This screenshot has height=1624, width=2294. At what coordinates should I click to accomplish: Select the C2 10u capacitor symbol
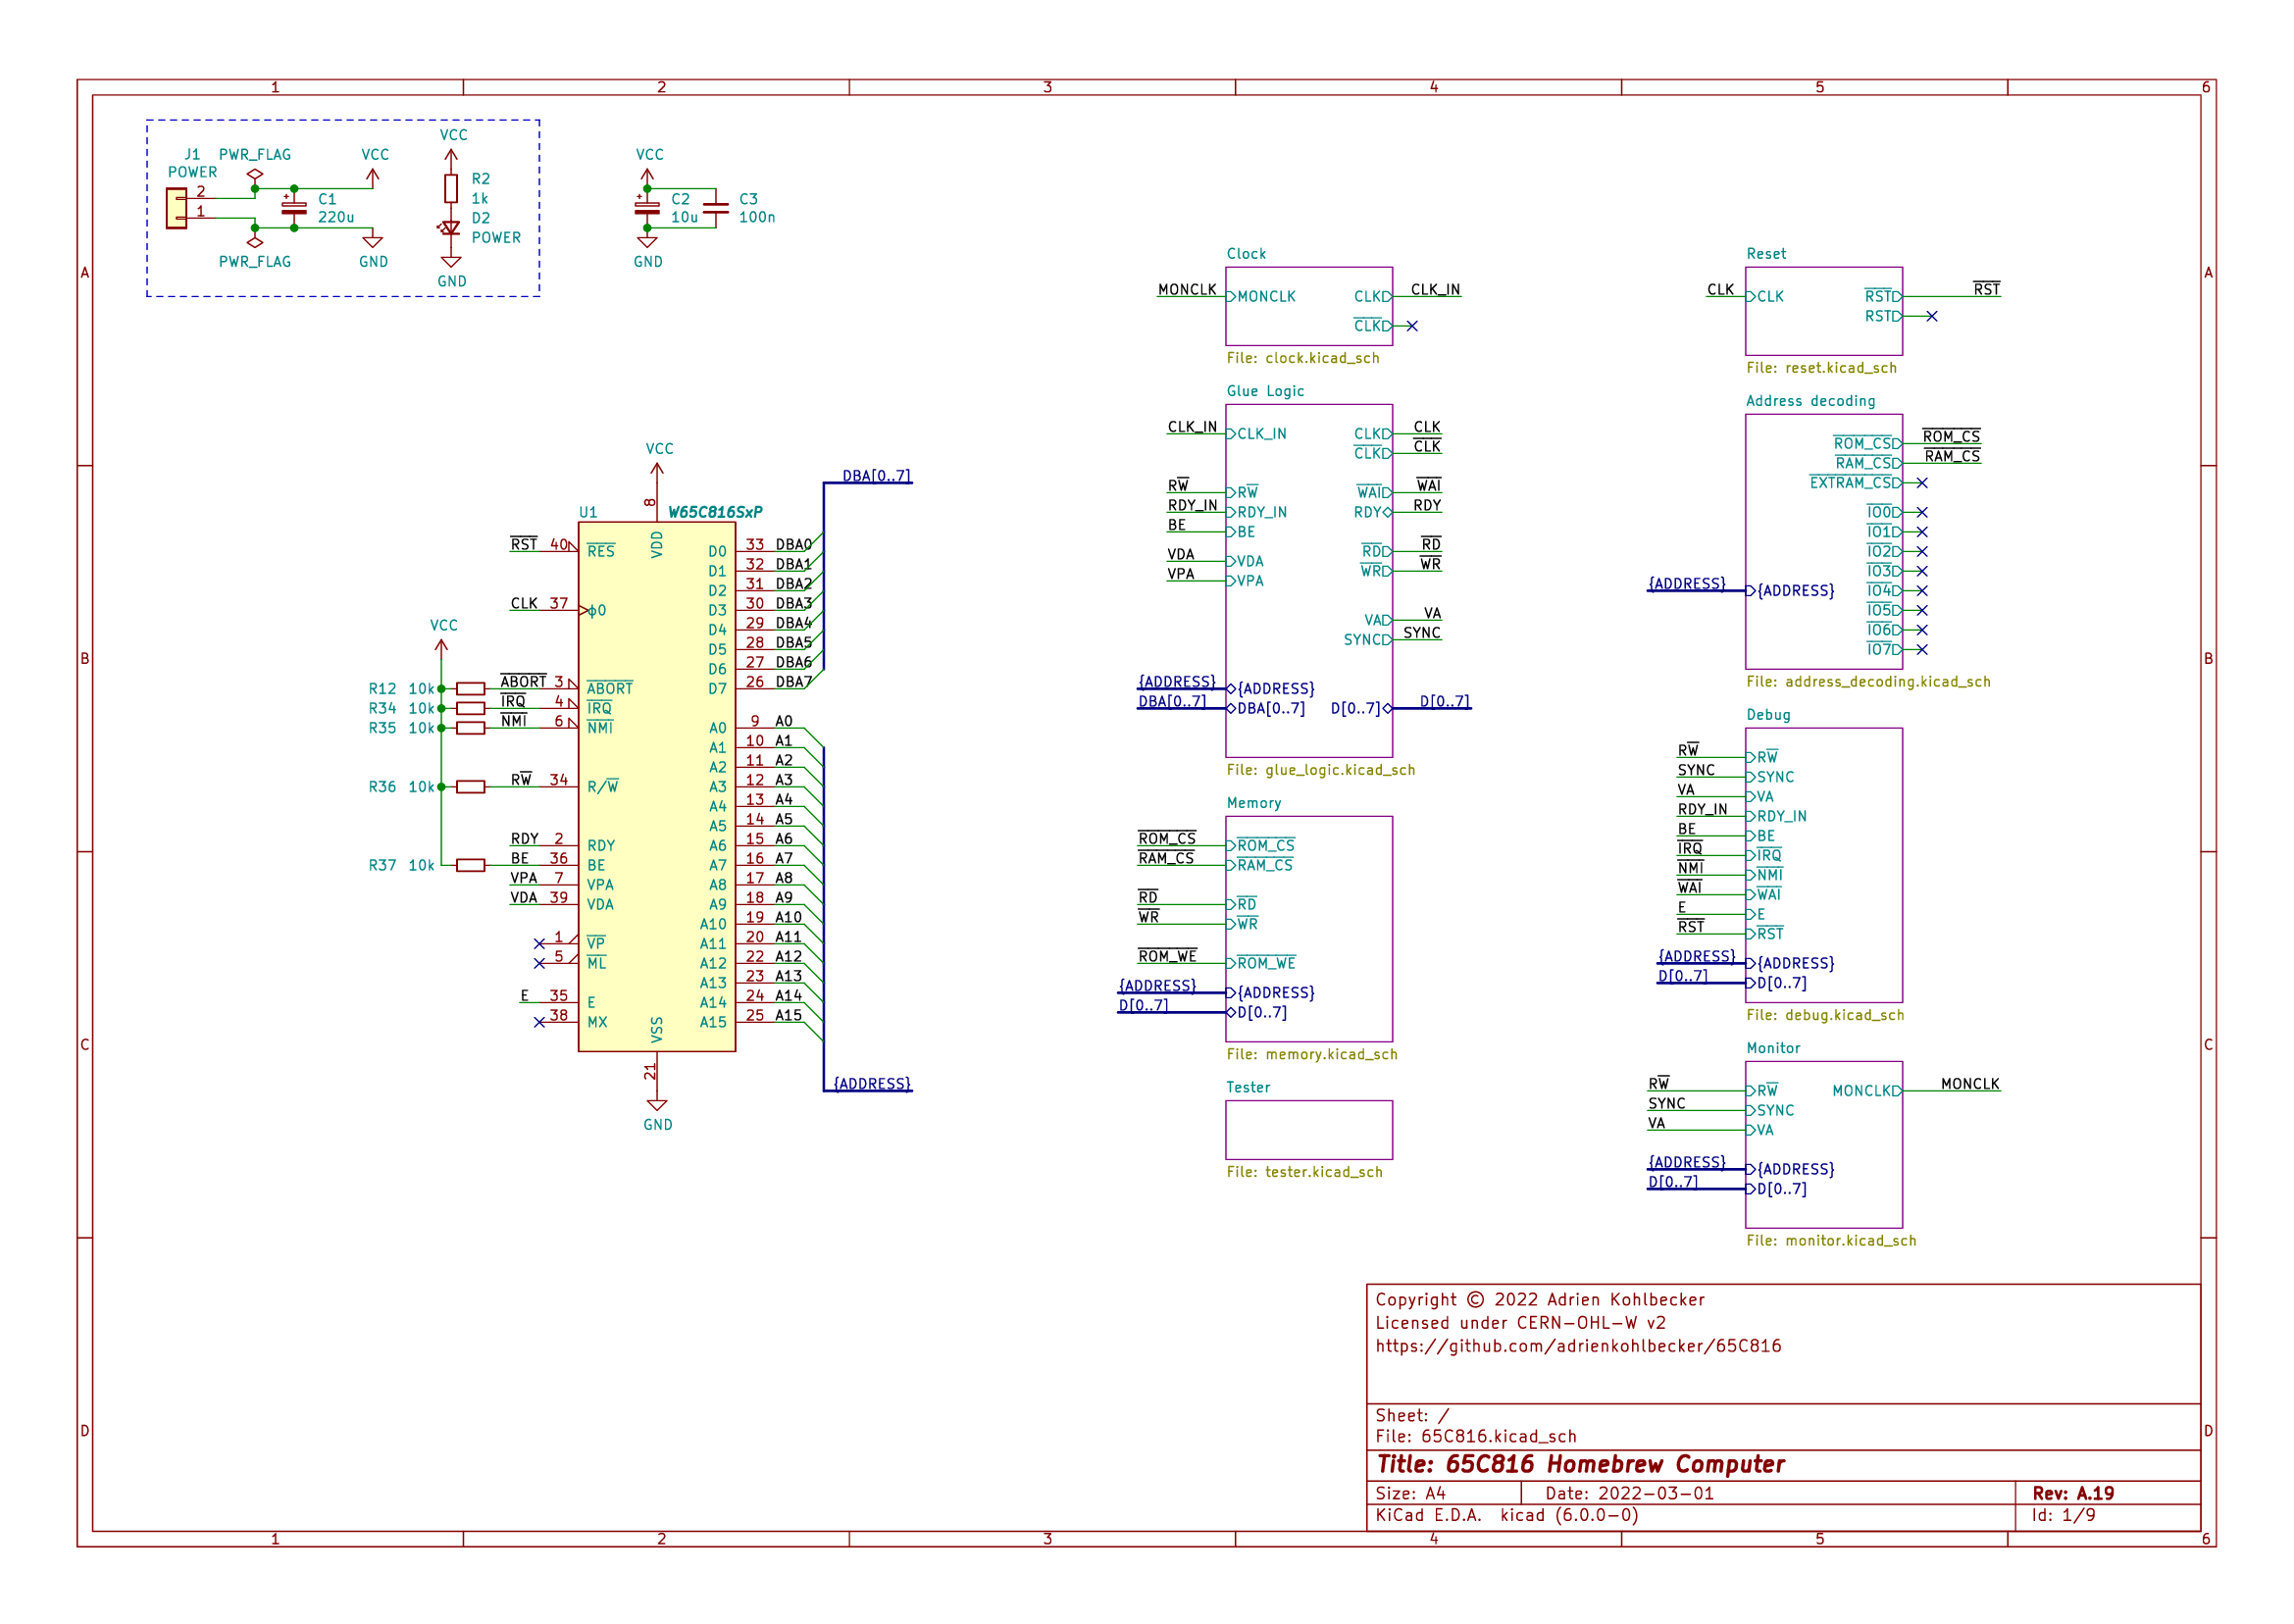coord(647,208)
